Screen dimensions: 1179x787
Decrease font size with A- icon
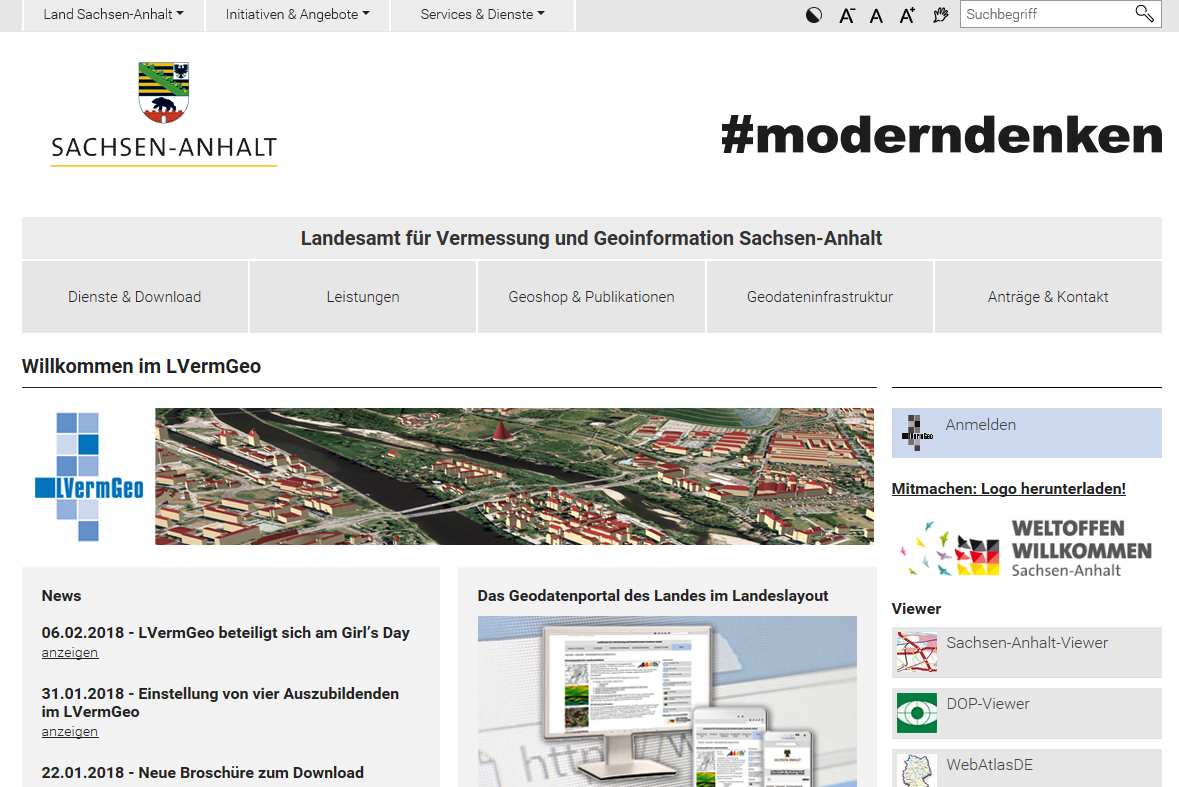pos(847,15)
